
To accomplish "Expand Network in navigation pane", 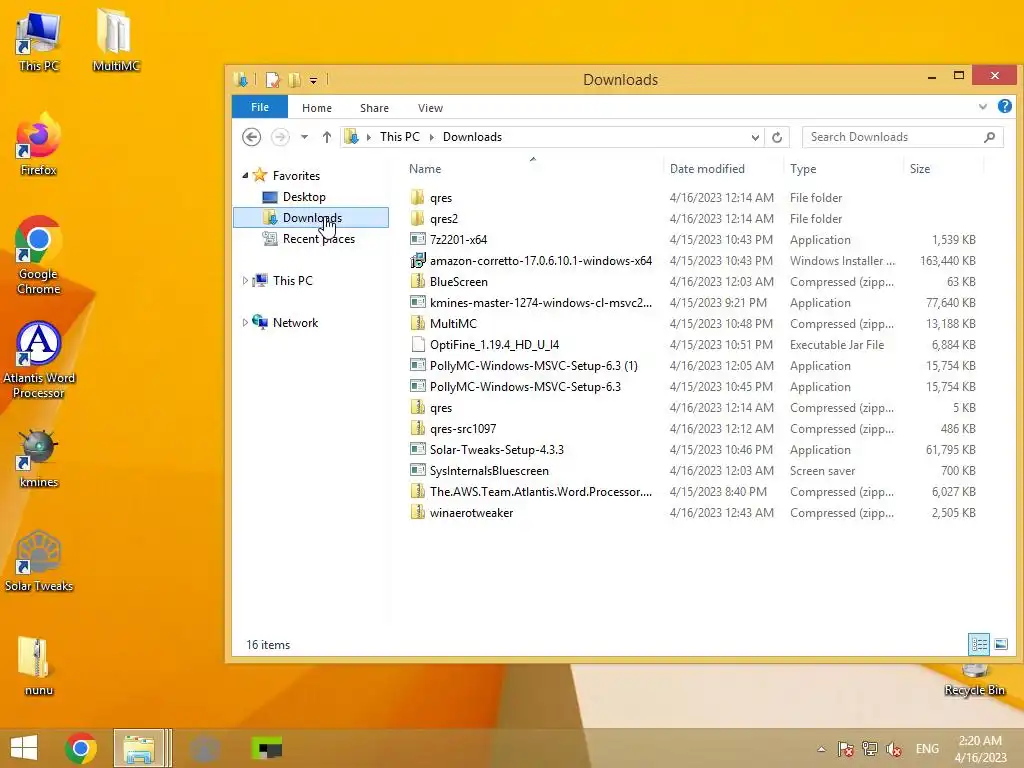I will tap(245, 323).
